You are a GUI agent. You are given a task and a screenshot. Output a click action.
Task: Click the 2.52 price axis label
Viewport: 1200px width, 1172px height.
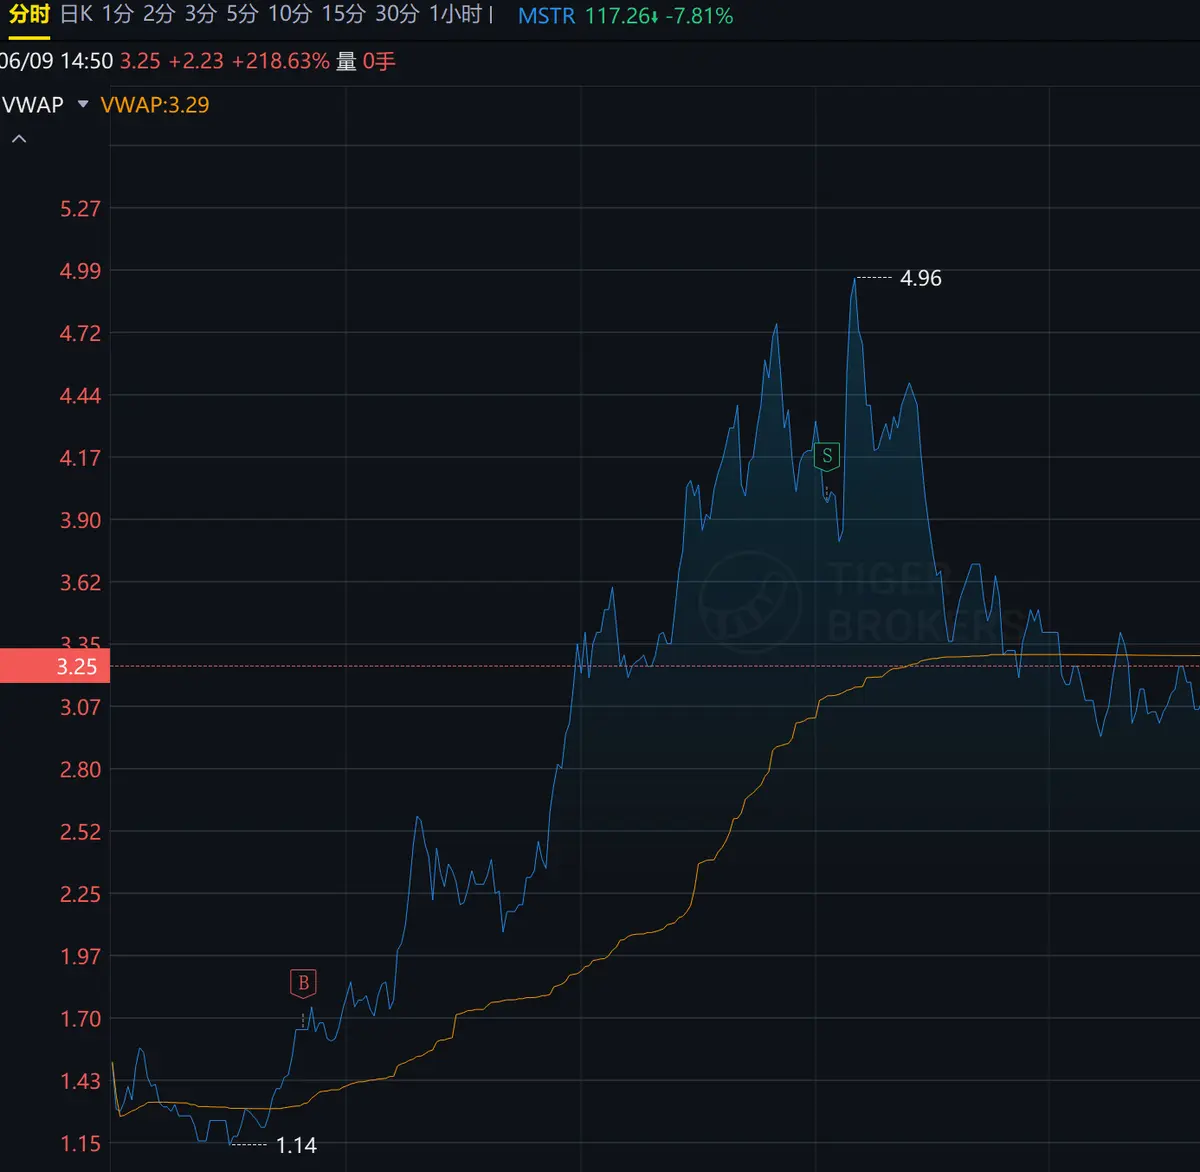tap(81, 831)
